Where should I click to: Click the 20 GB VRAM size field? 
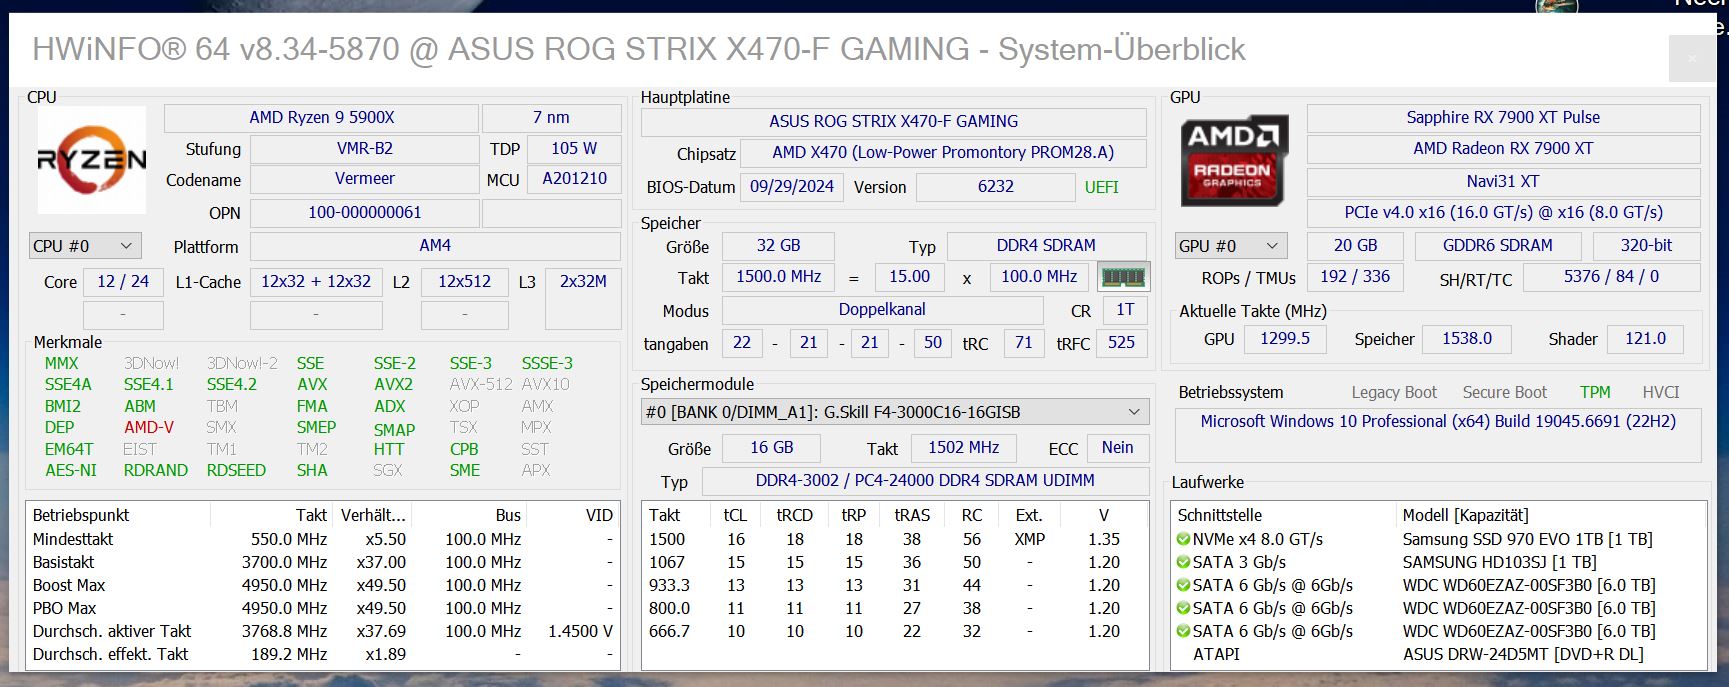point(1355,246)
